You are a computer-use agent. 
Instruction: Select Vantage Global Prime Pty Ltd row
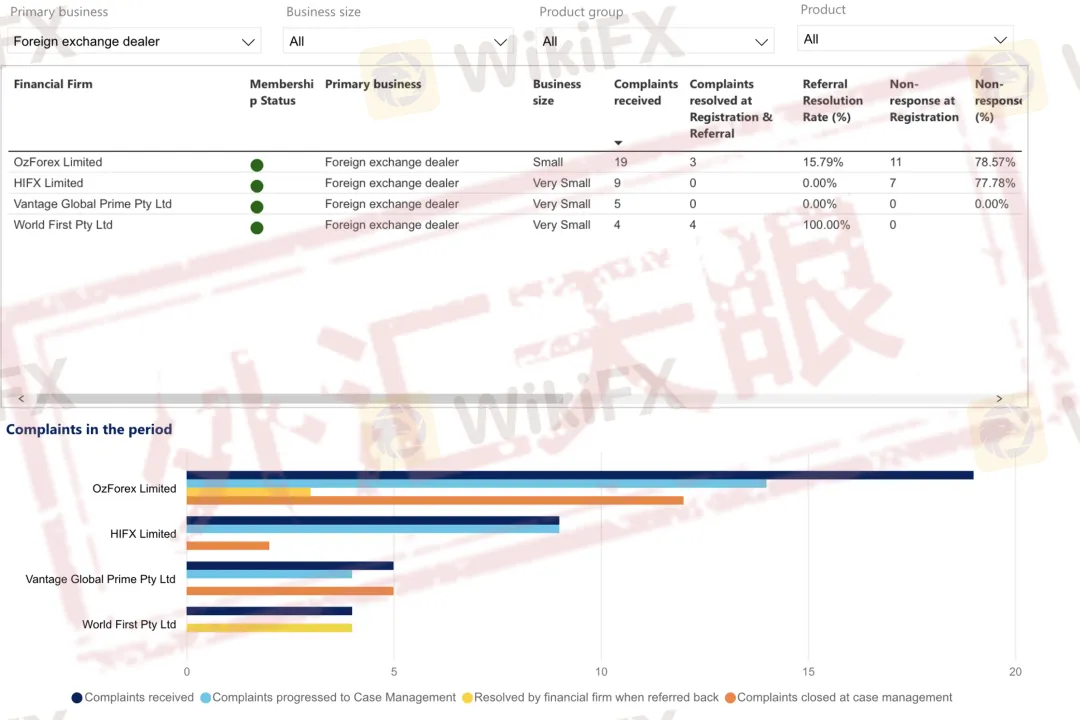92,204
